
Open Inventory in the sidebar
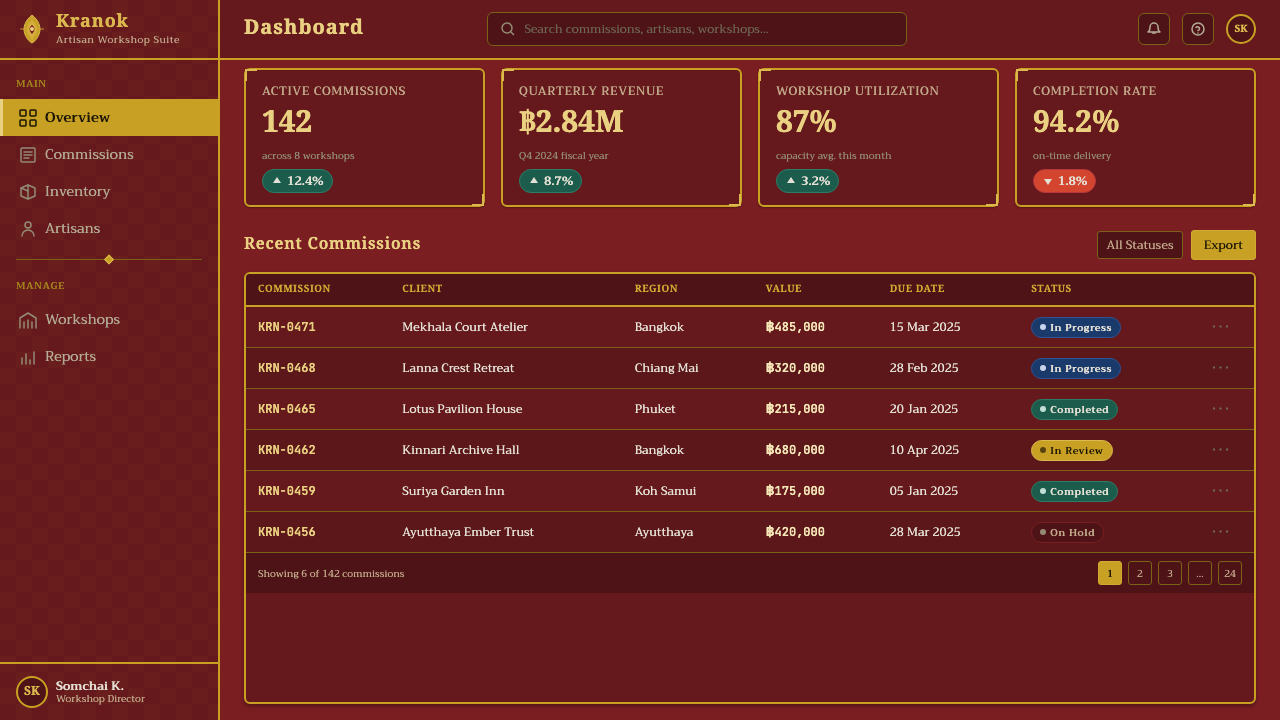click(109, 192)
